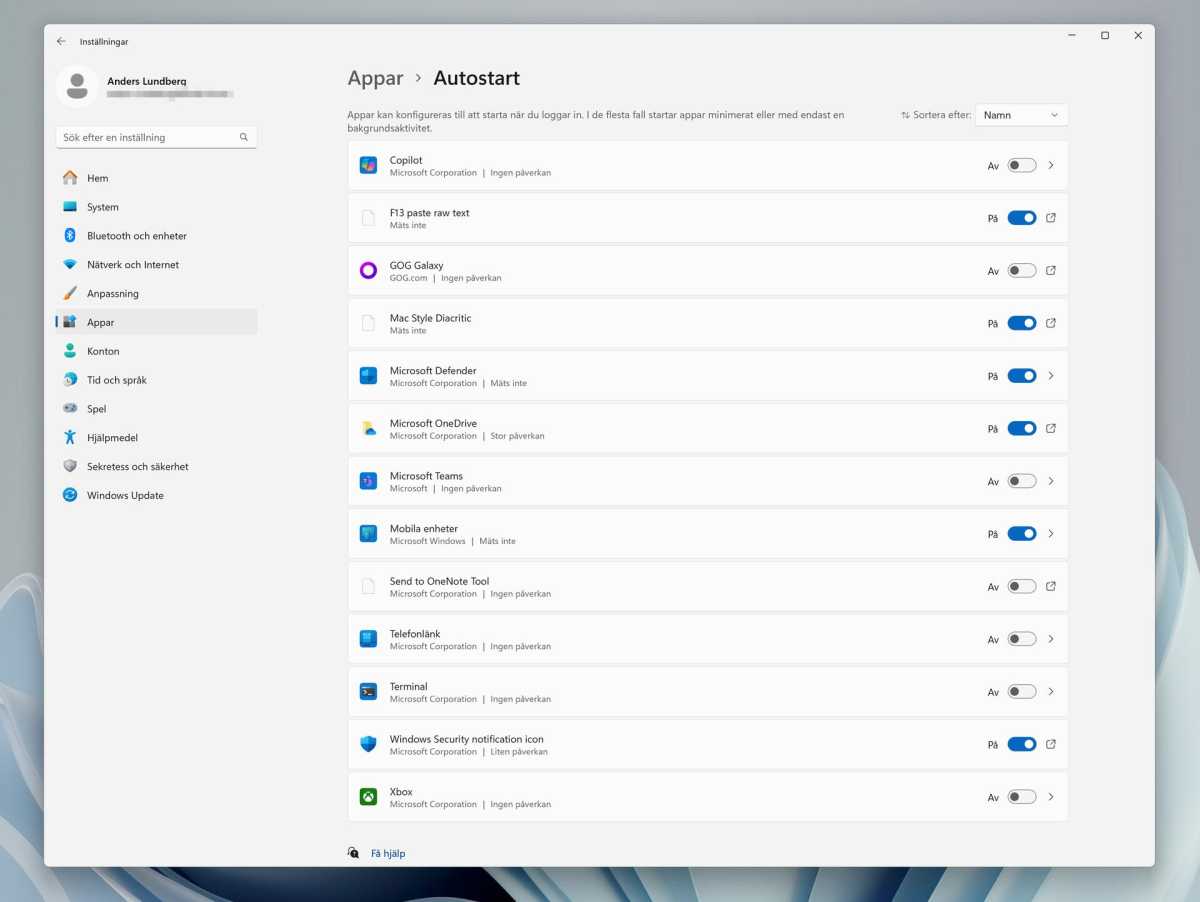Open the Sortera efter dropdown

pos(1020,114)
